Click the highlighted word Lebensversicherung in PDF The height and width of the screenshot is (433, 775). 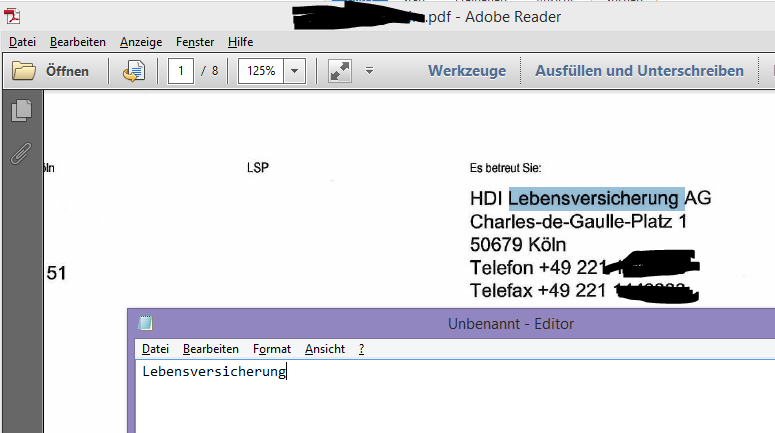(x=593, y=198)
